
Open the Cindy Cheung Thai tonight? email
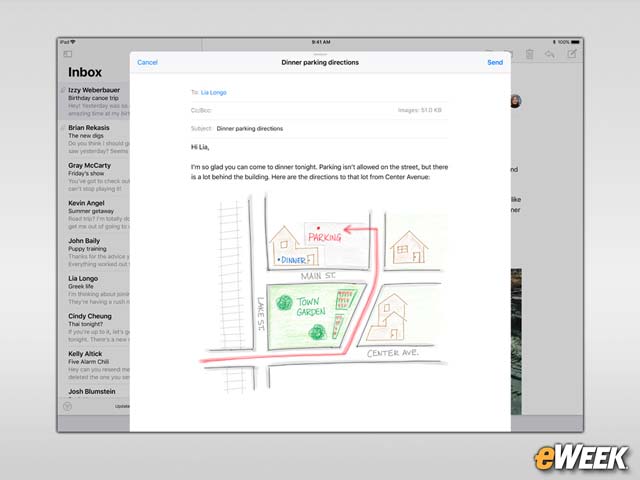[x=95, y=328]
